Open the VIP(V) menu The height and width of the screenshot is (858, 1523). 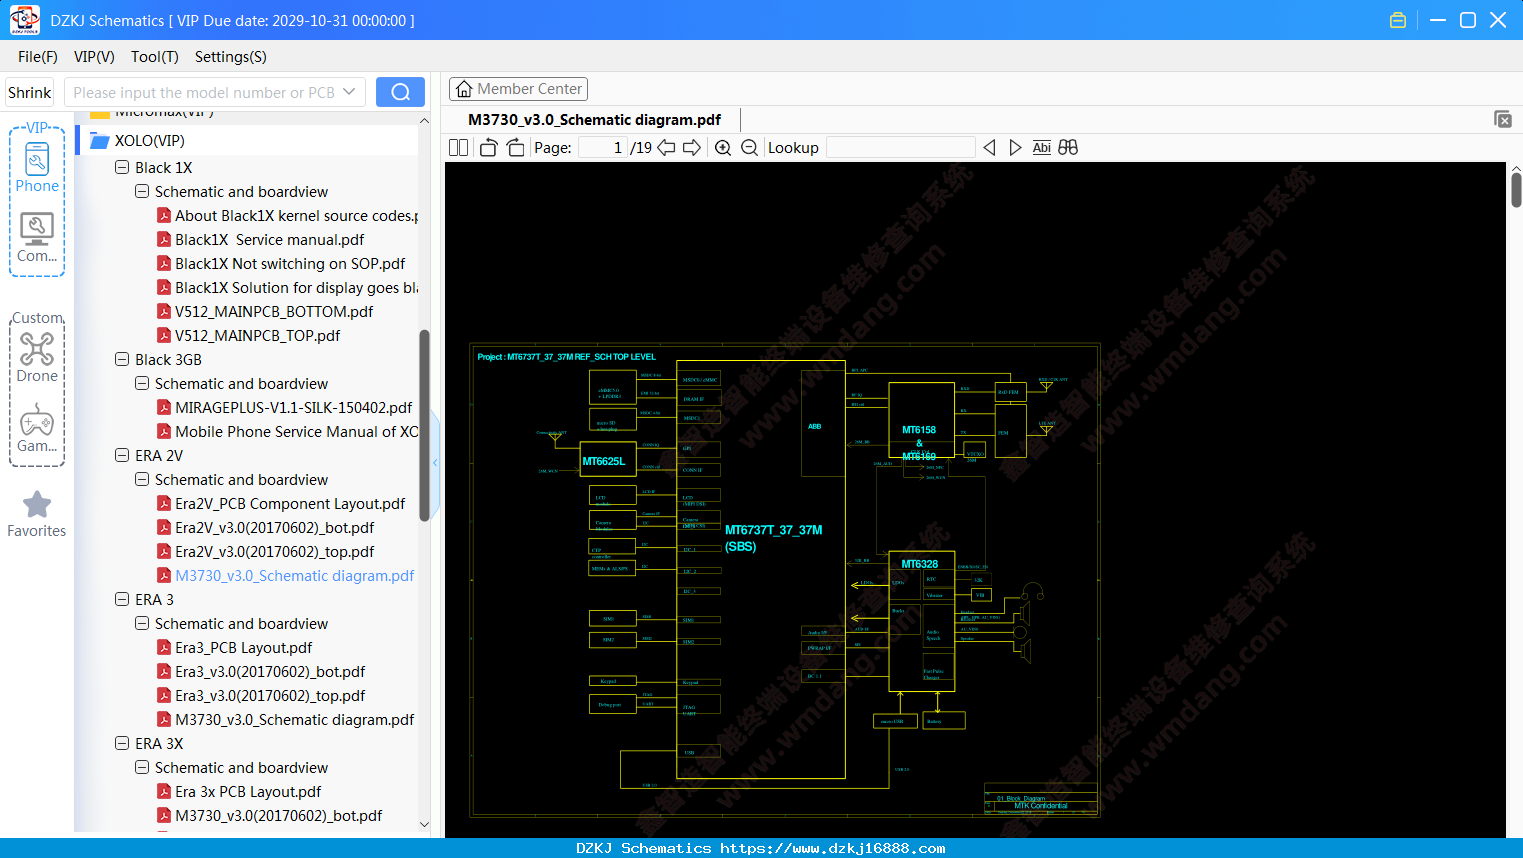coord(94,57)
